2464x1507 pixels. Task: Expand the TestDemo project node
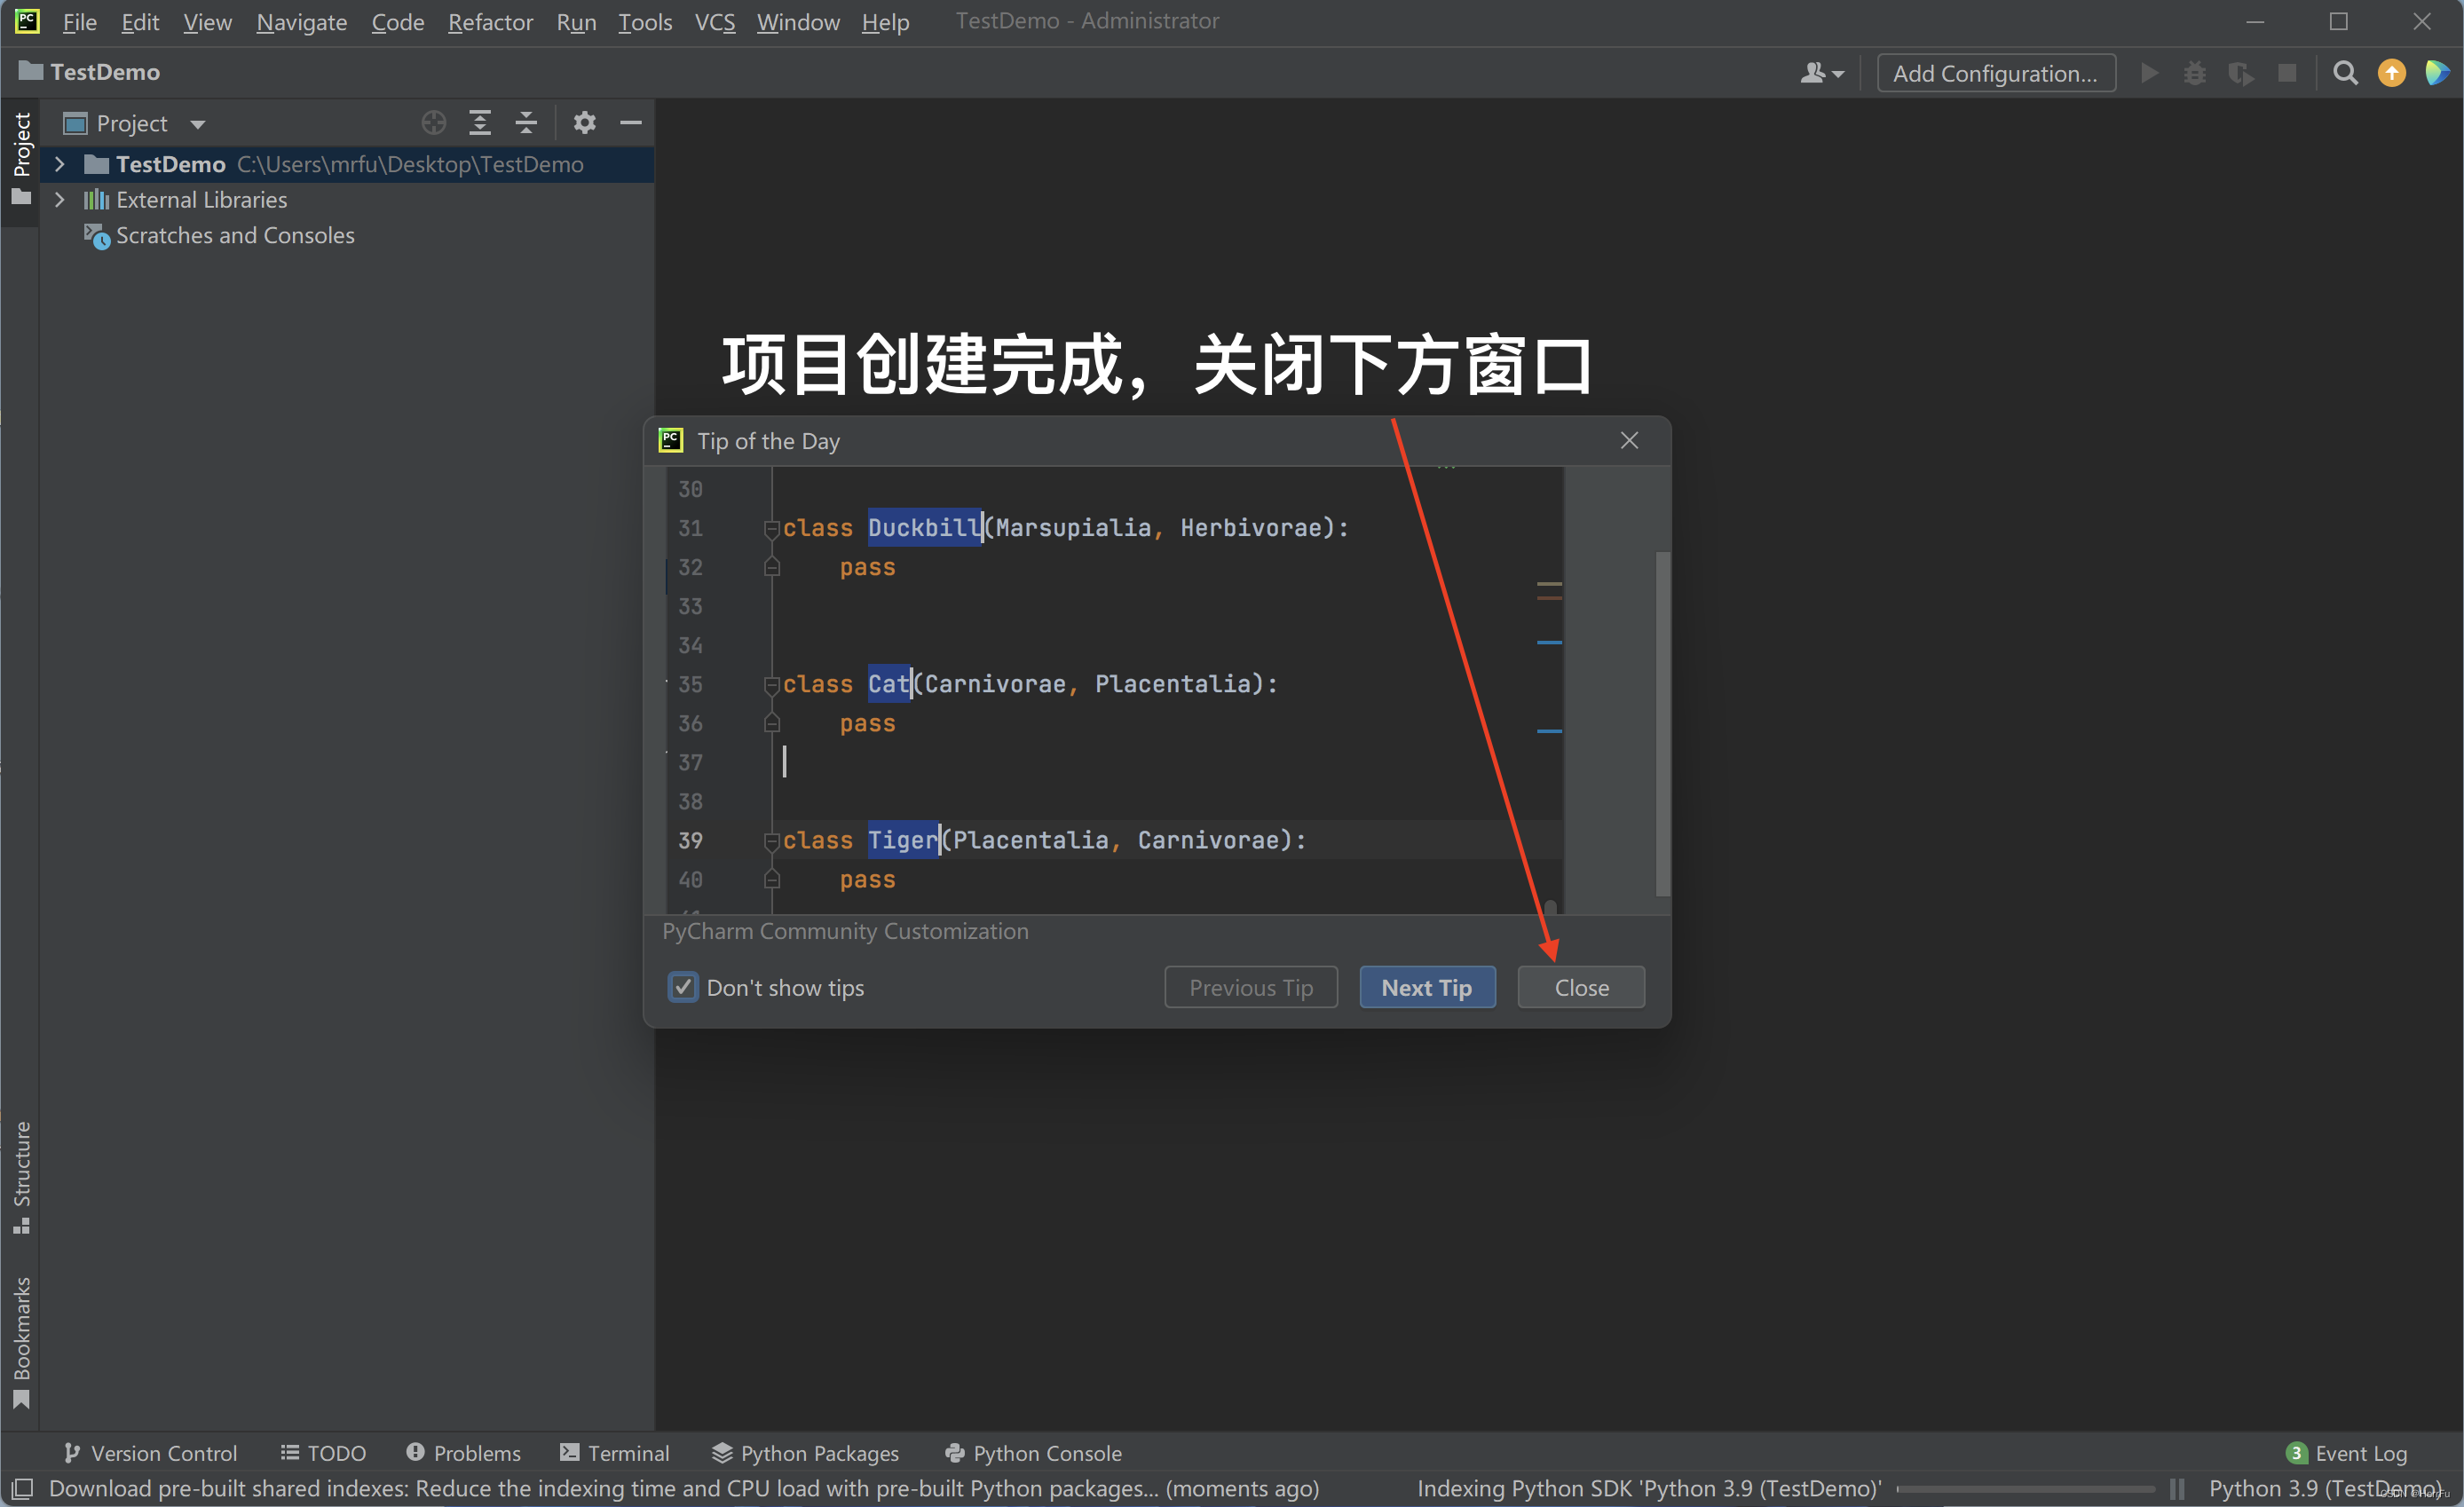coord(60,164)
